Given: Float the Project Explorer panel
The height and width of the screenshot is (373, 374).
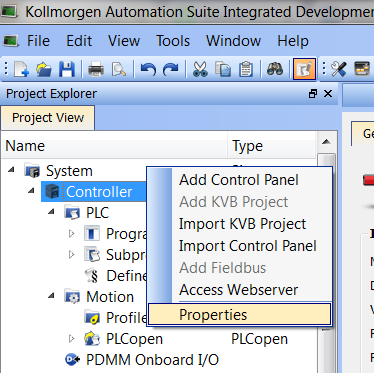Looking at the screenshot, I should pyautogui.click(x=313, y=94).
